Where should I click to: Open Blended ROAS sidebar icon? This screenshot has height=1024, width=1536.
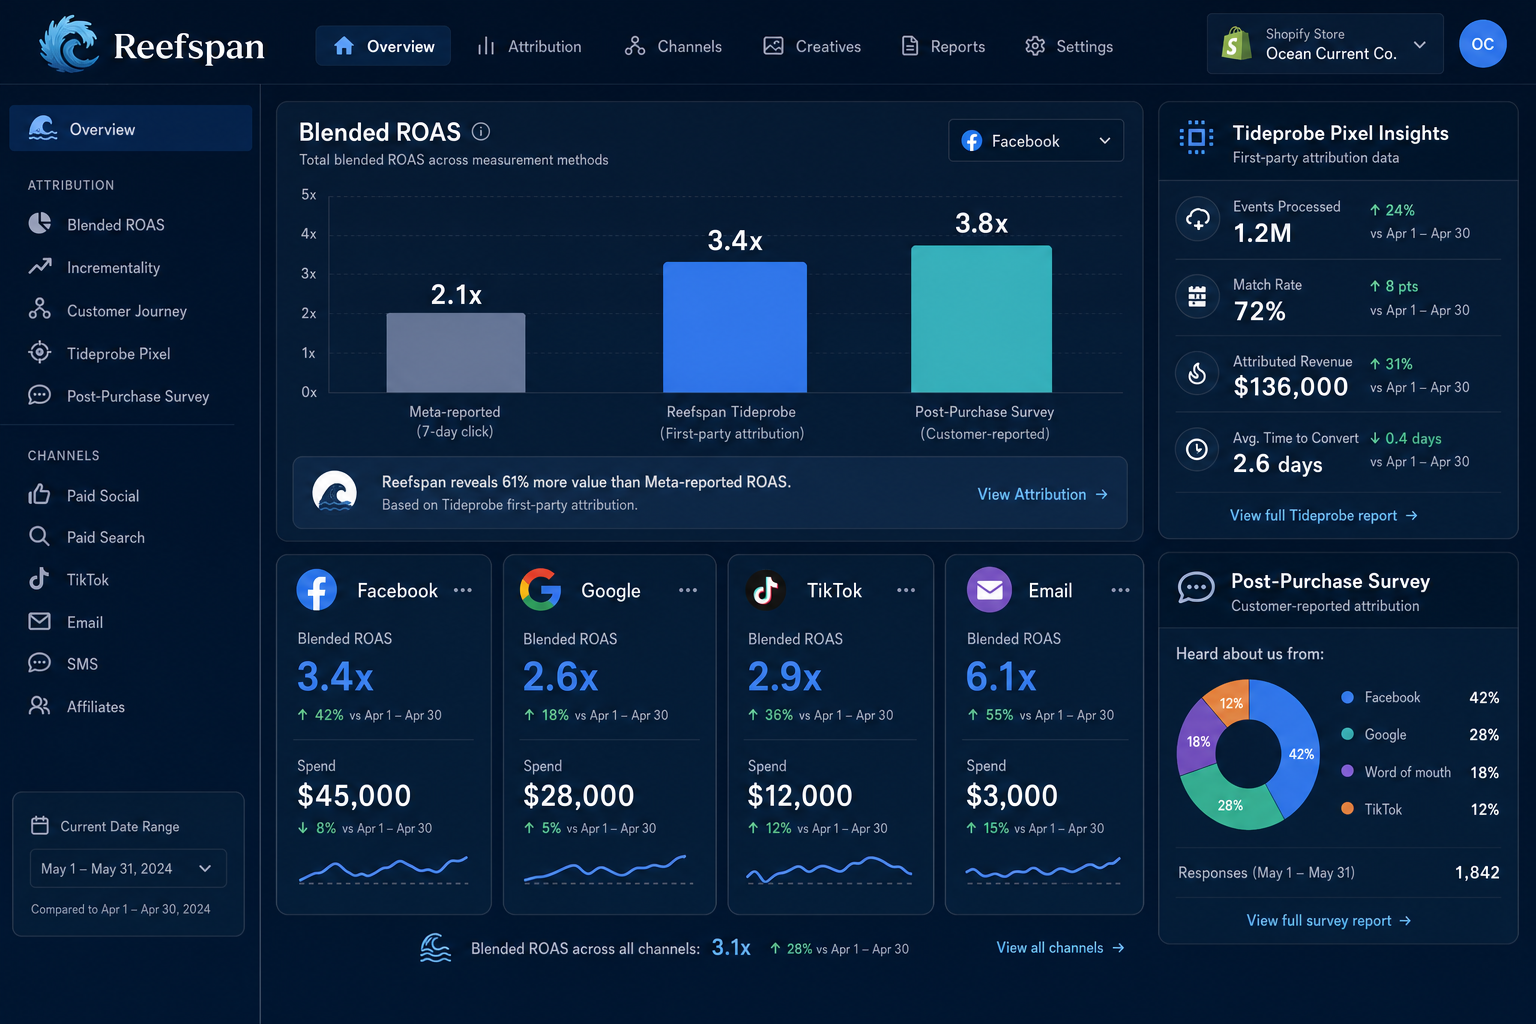click(x=39, y=224)
